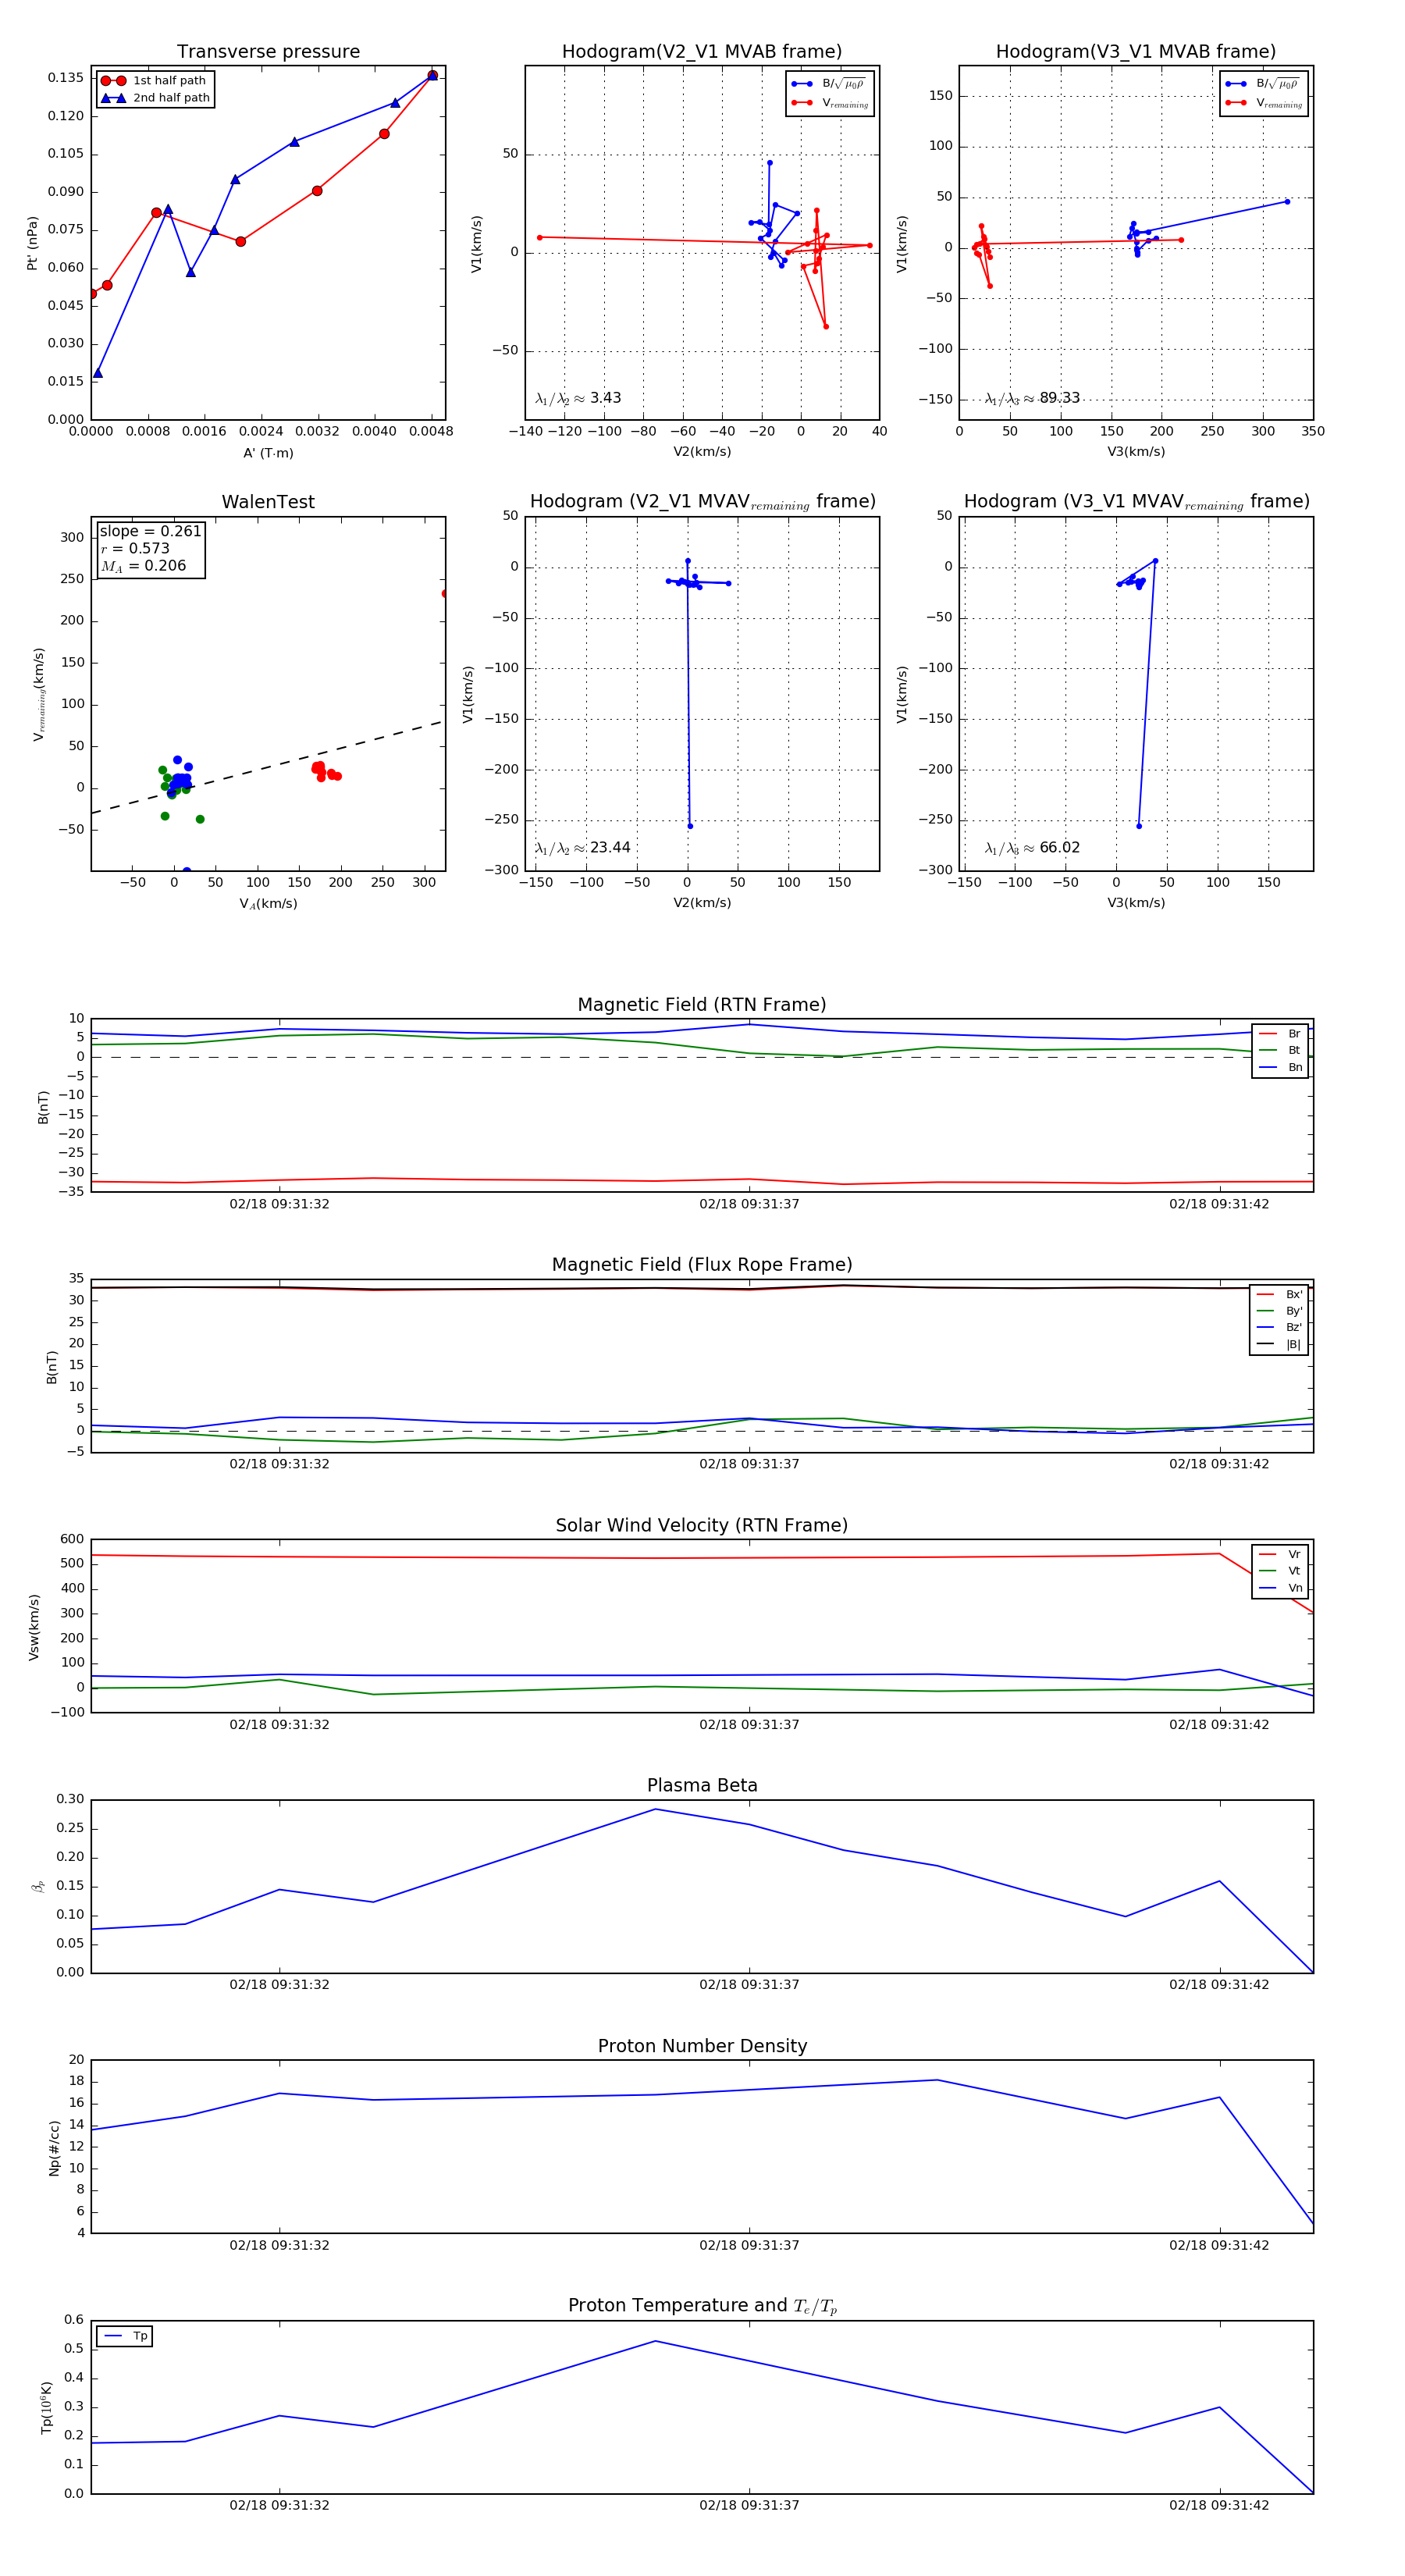
Task: Click the isolated red point at WalenTest right edge
Action: point(445,594)
